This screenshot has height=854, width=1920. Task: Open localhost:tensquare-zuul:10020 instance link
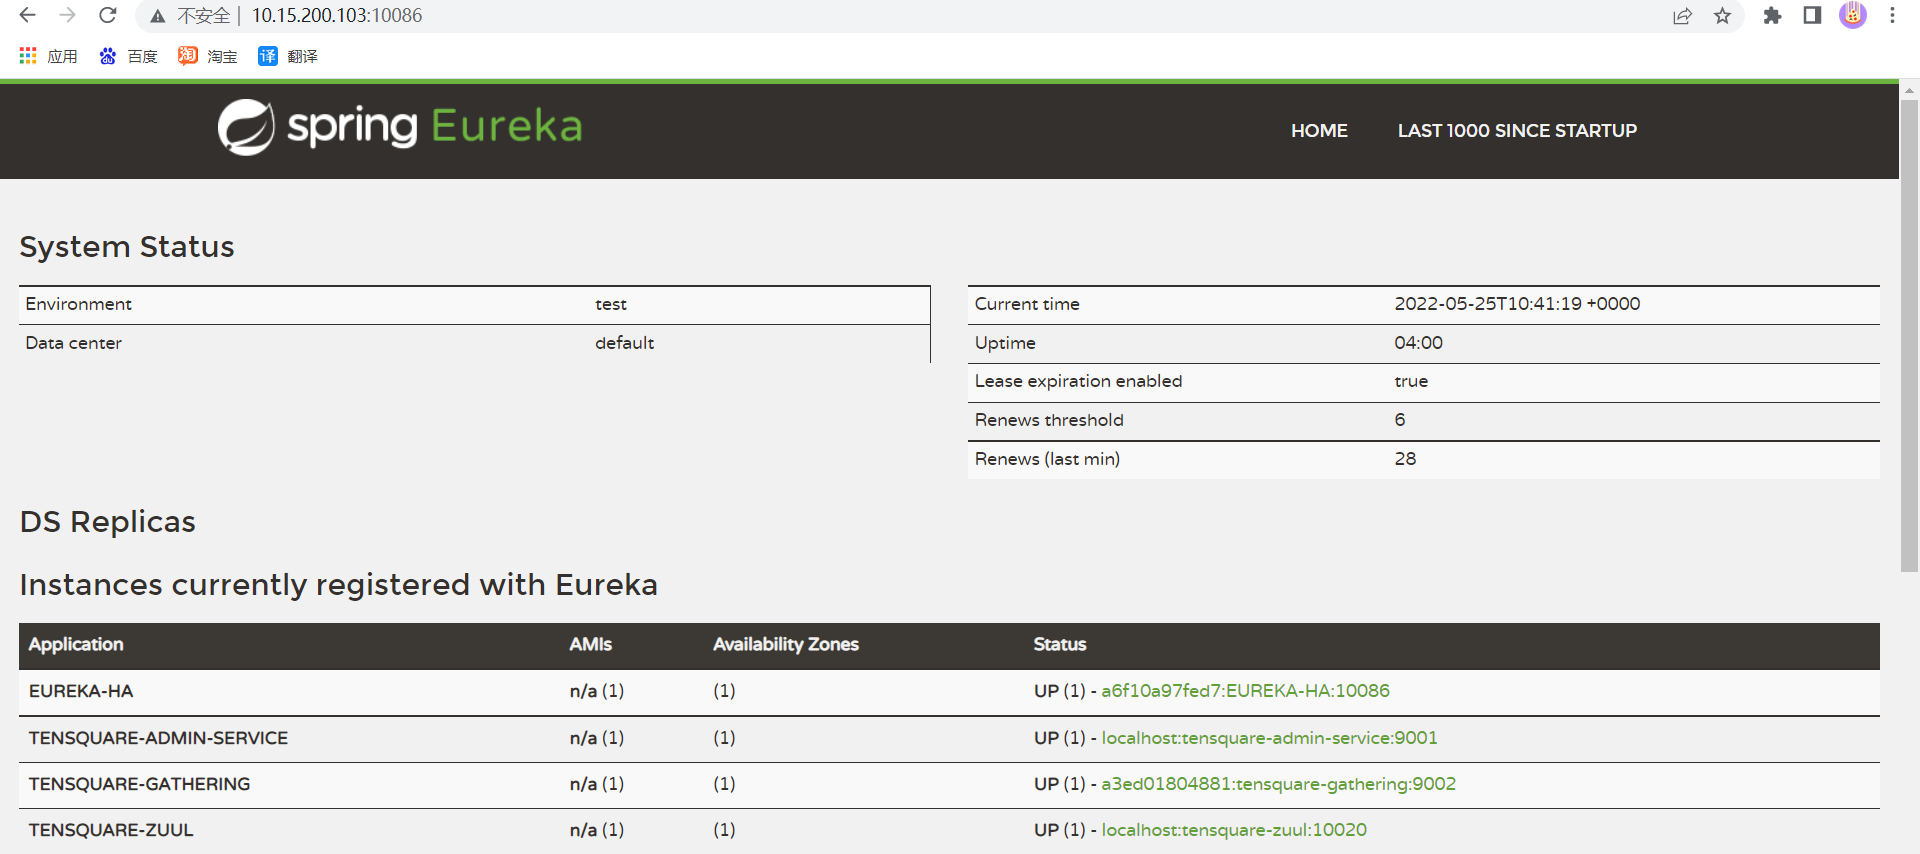pyautogui.click(x=1234, y=830)
